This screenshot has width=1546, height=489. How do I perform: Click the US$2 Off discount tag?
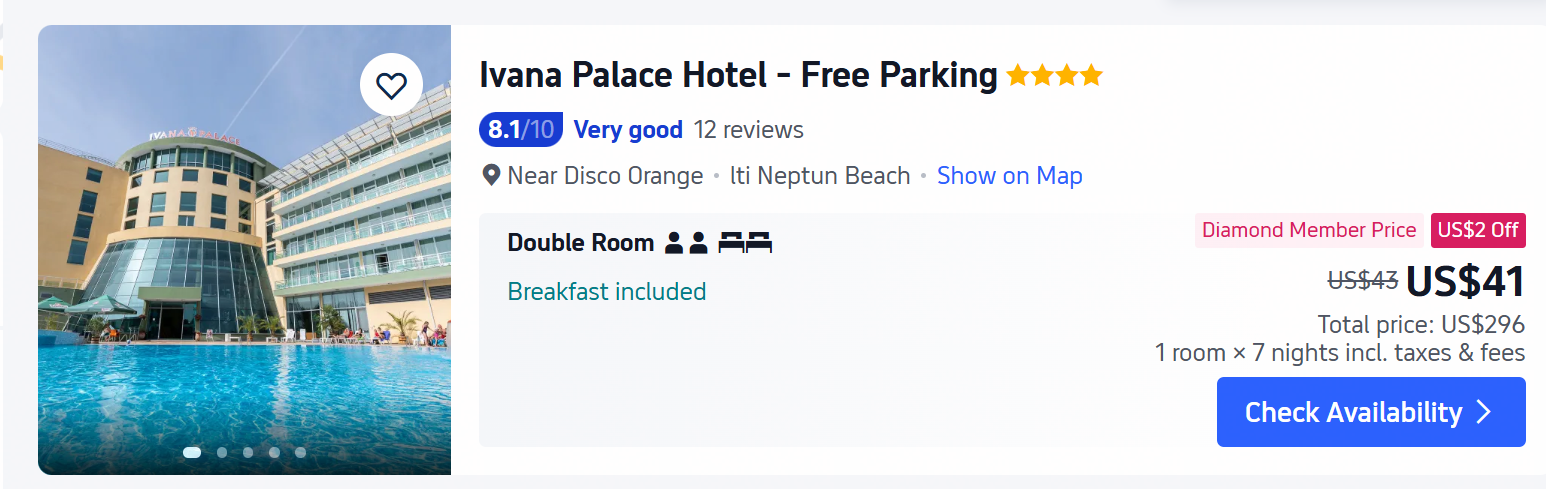click(1477, 230)
